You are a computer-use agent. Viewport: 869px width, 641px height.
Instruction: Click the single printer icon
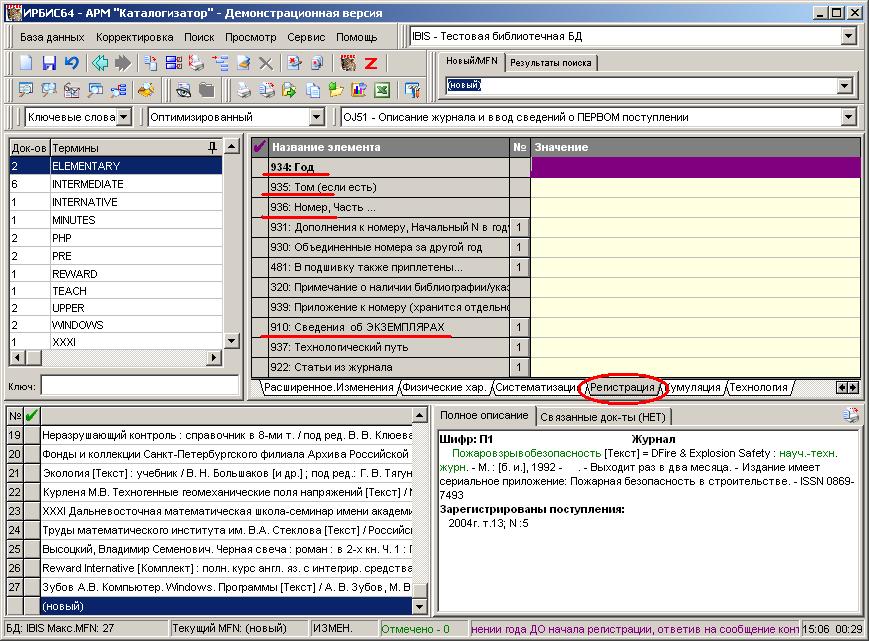coord(243,90)
